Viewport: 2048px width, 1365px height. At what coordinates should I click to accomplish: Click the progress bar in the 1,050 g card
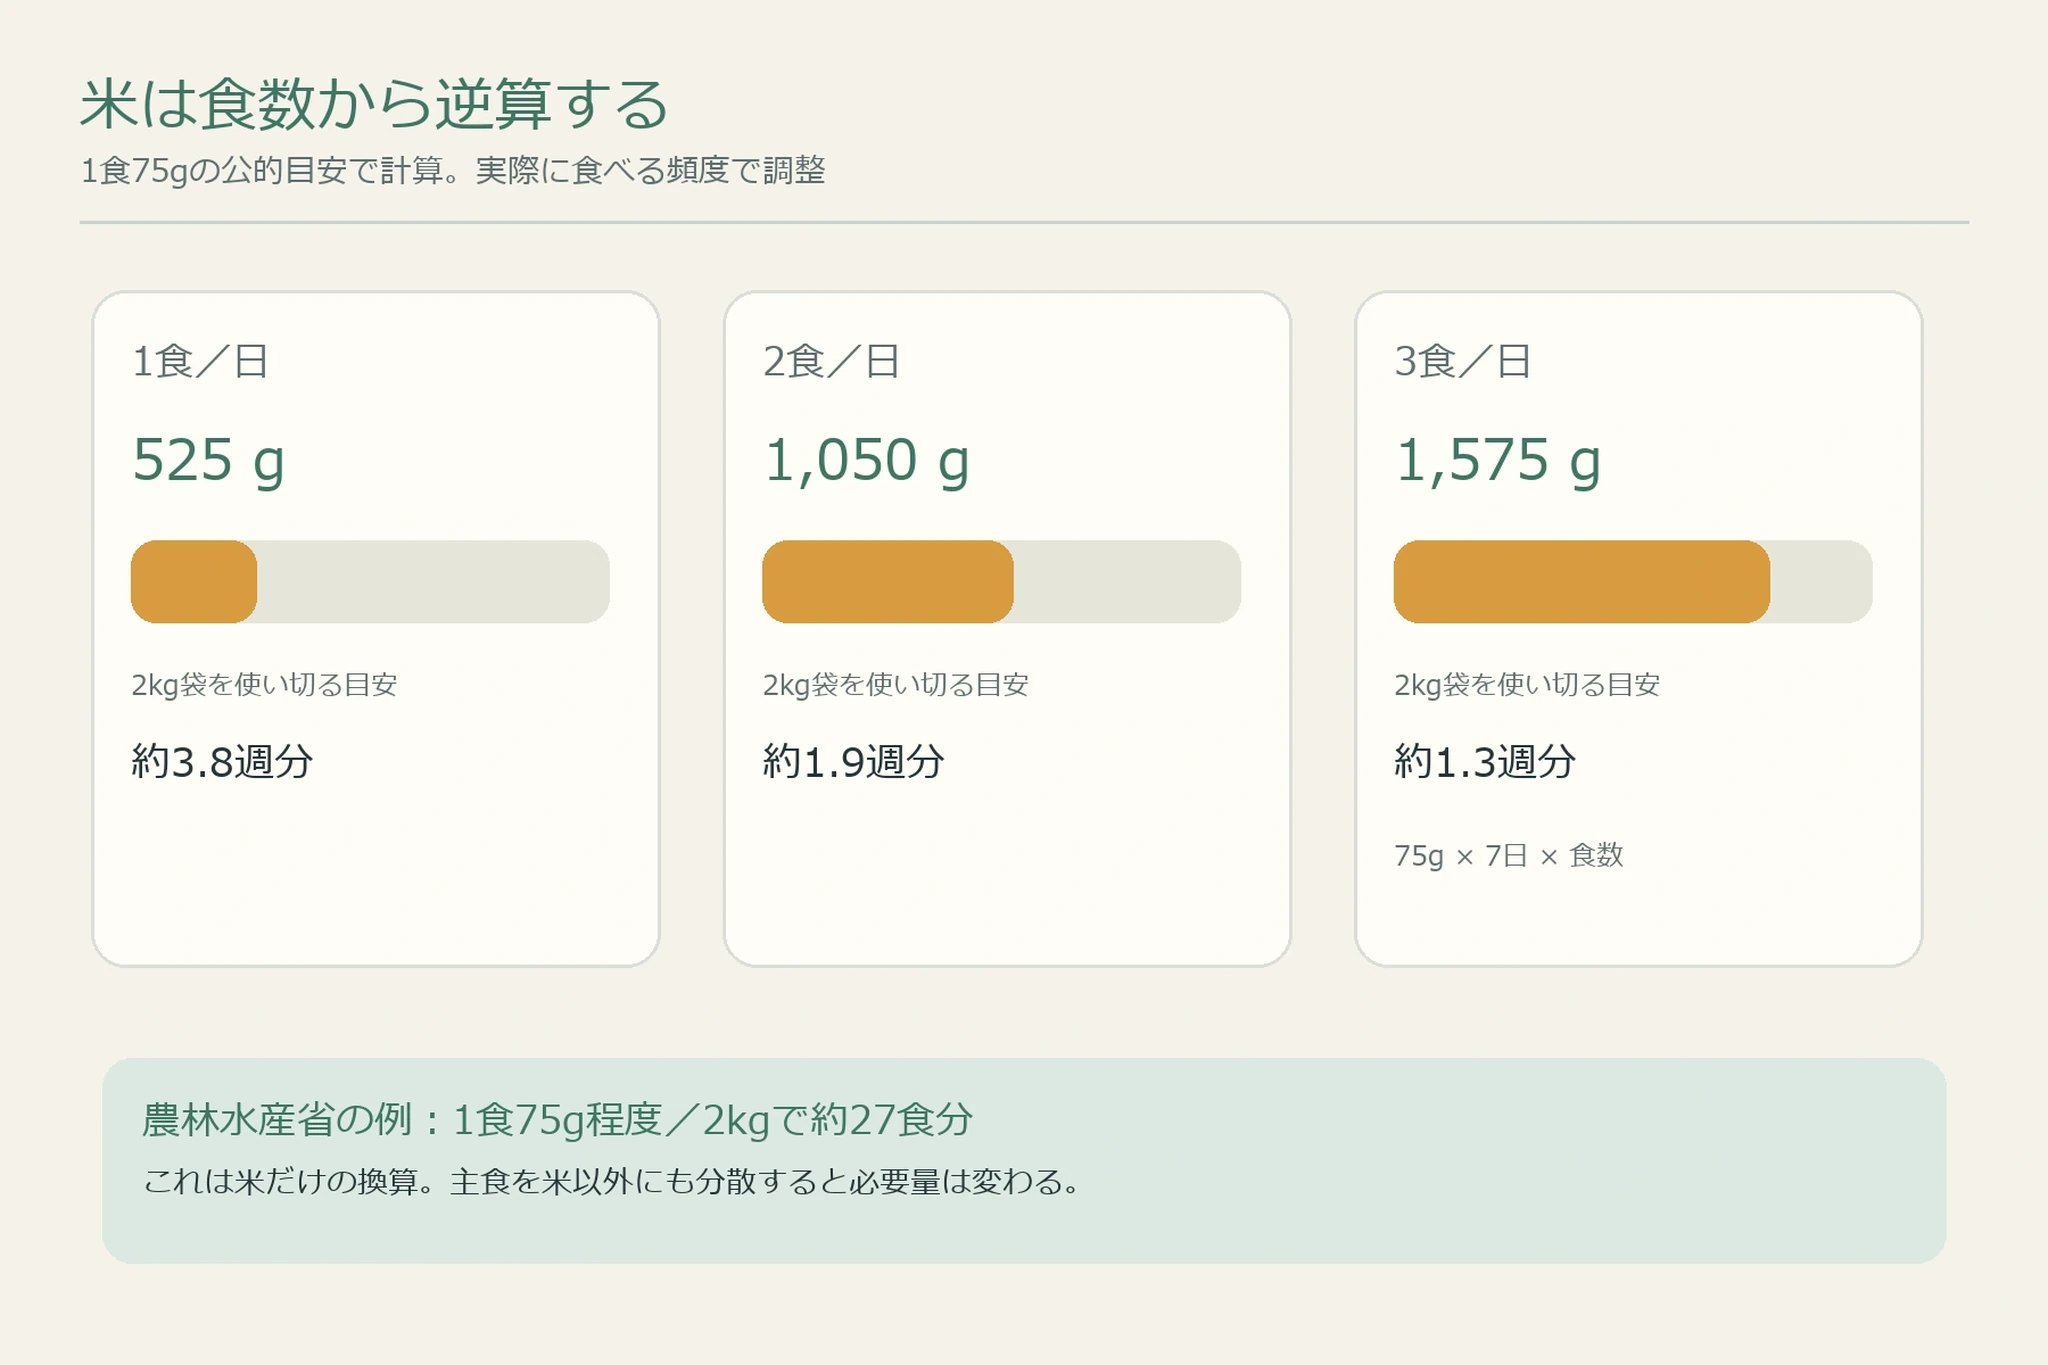[x=1001, y=582]
